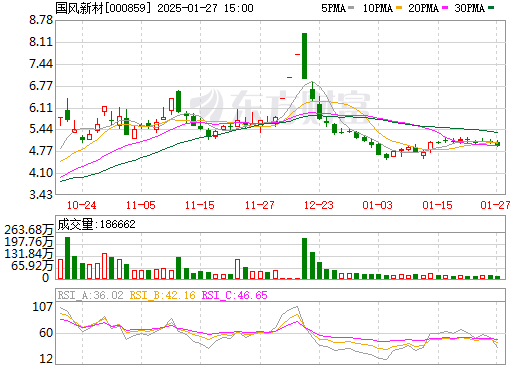This screenshot has width=520, height=365.
Task: Click the RSI_C:46.65 indicator label
Action: click(x=235, y=295)
